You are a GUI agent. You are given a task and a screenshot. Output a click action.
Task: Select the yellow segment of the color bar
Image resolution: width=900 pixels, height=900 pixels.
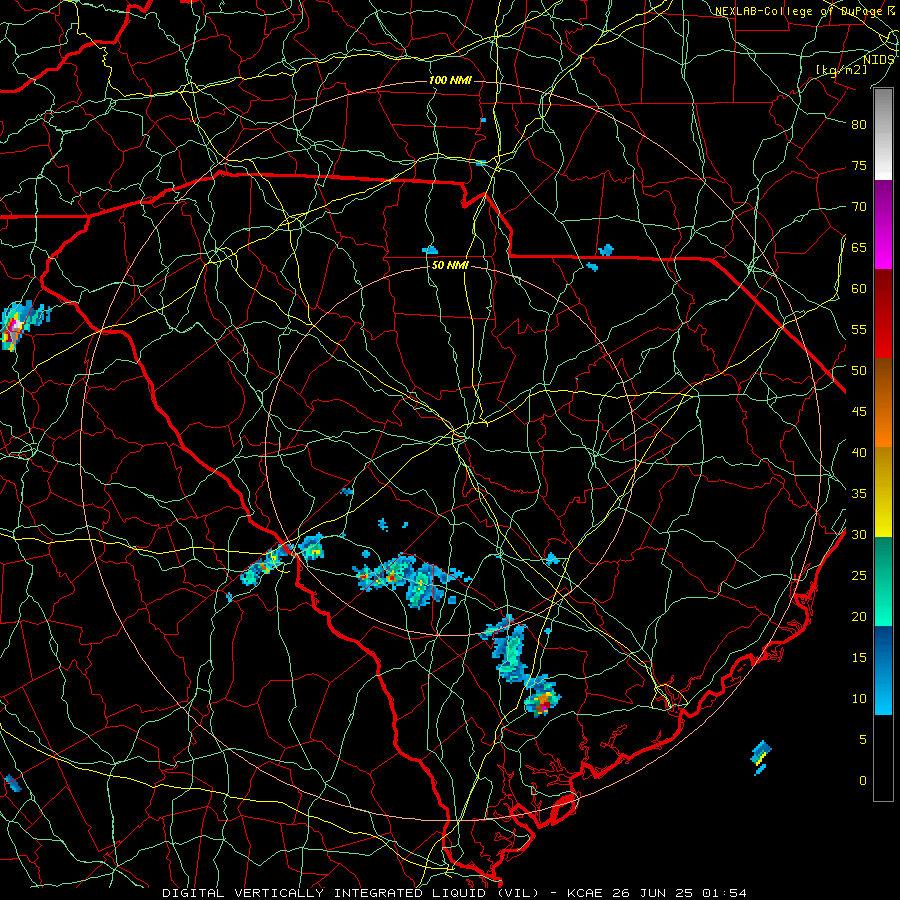pyautogui.click(x=883, y=492)
